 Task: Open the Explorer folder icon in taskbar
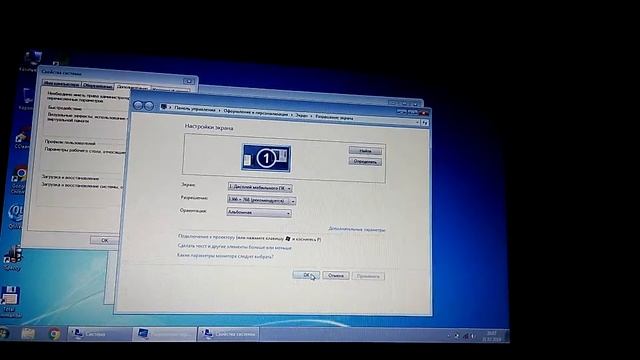[x=28, y=333]
